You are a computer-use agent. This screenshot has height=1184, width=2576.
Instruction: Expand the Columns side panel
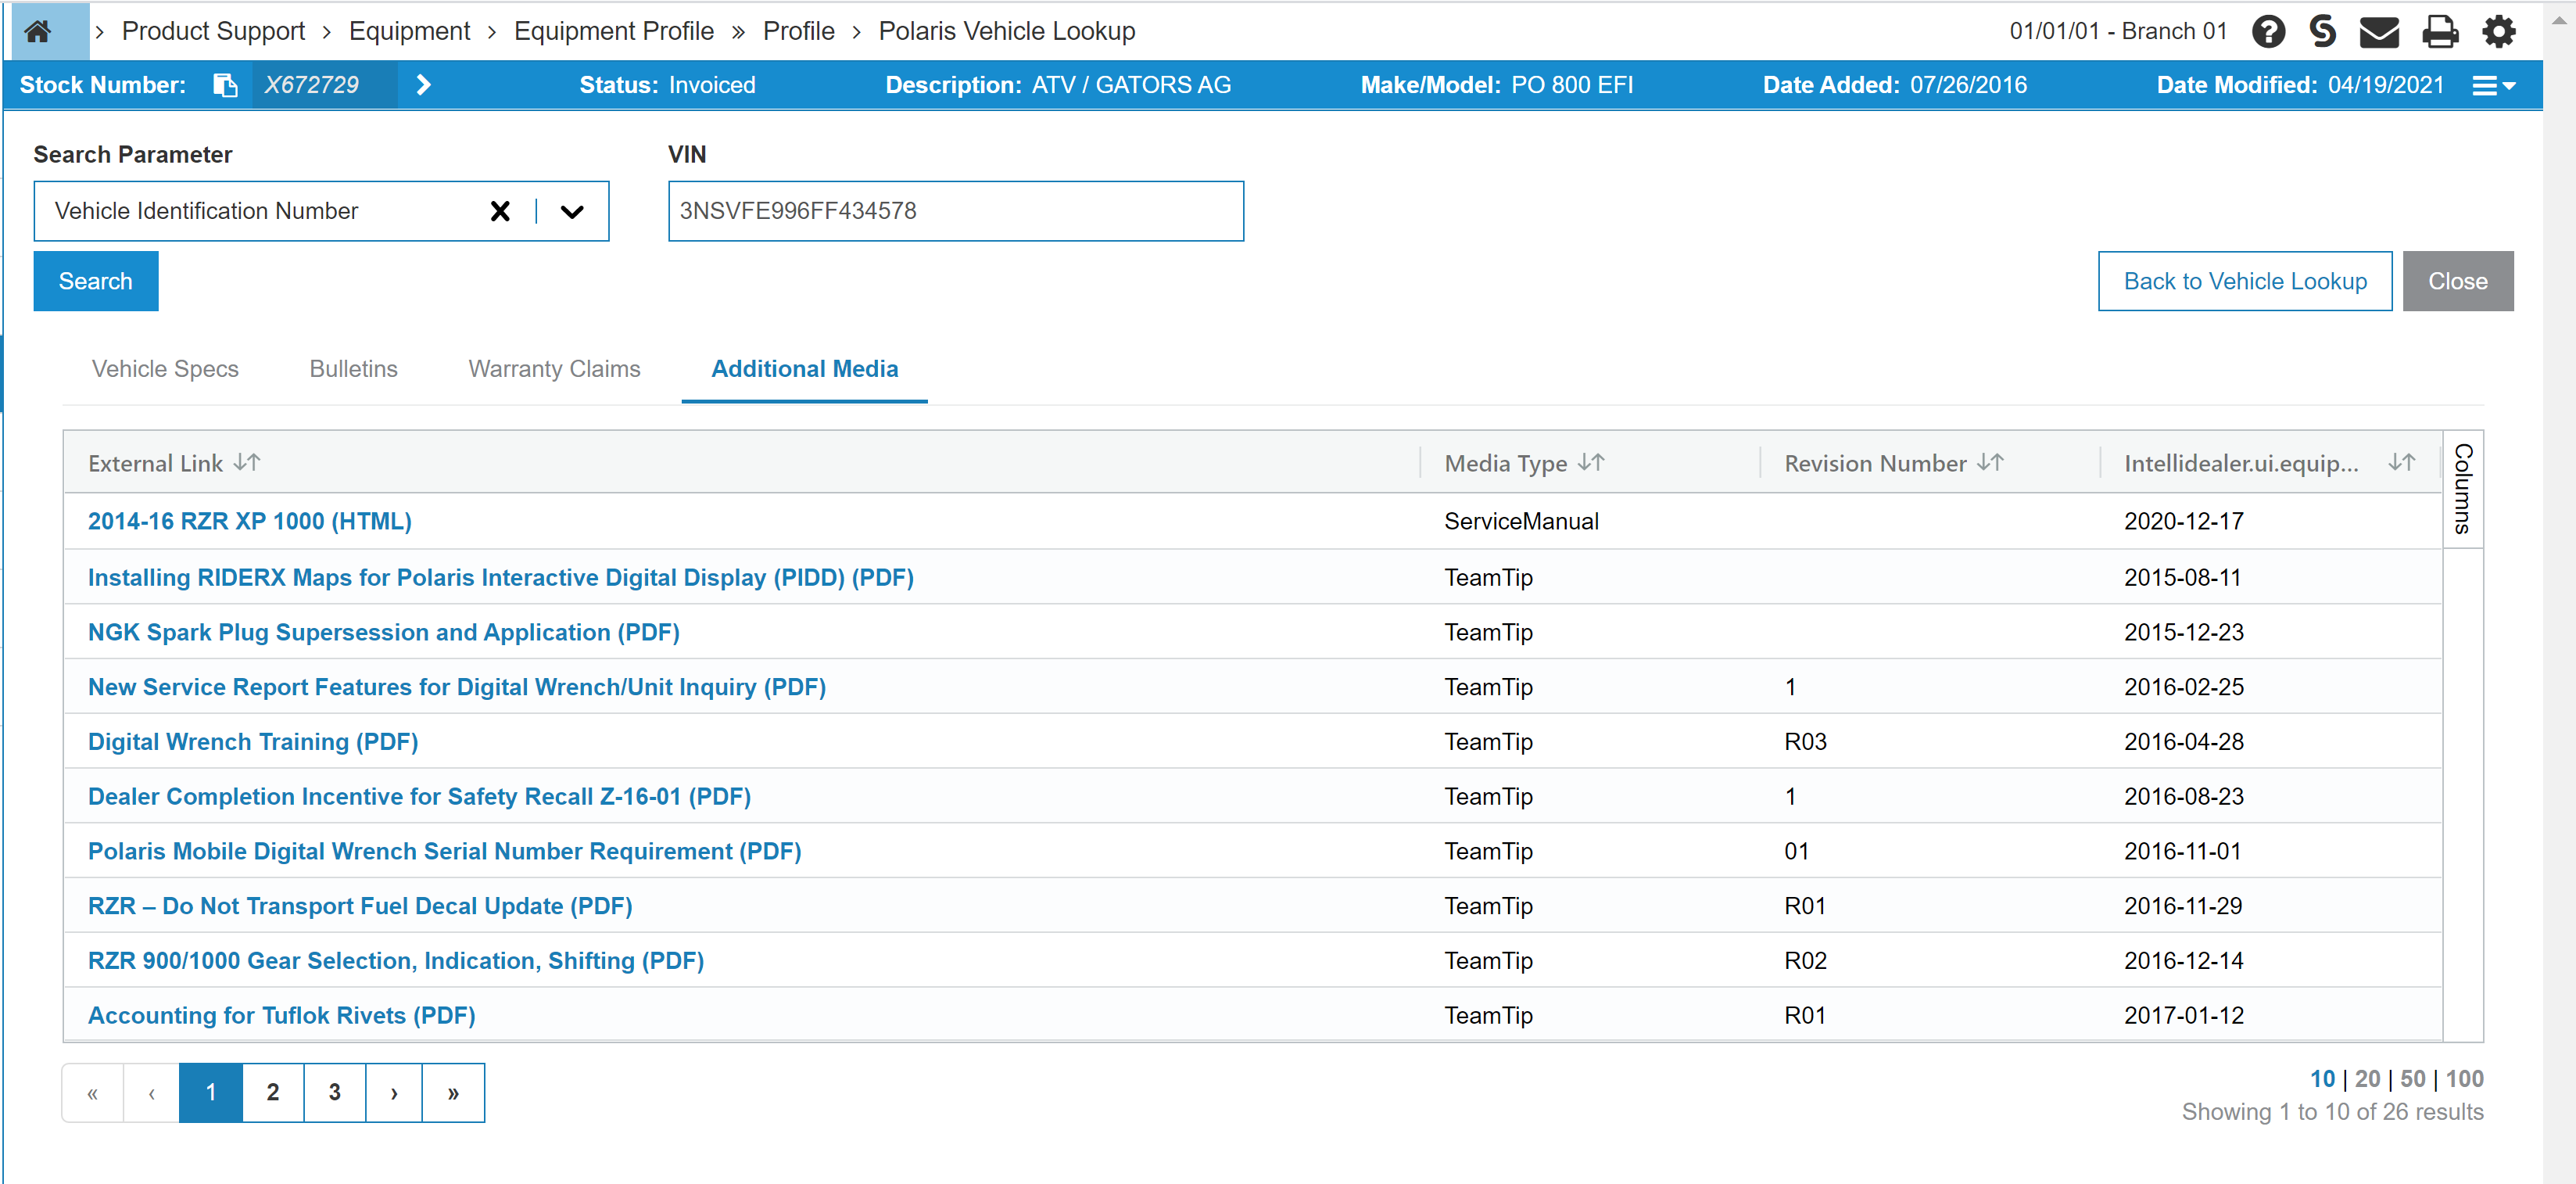[2462, 488]
